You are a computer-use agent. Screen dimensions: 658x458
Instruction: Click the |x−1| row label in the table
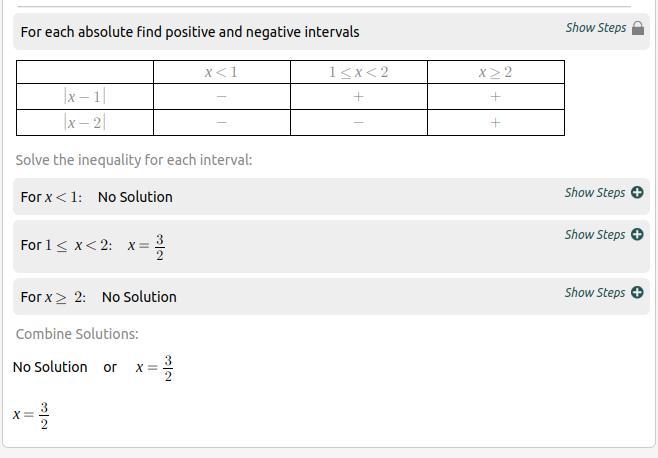click(x=84, y=97)
